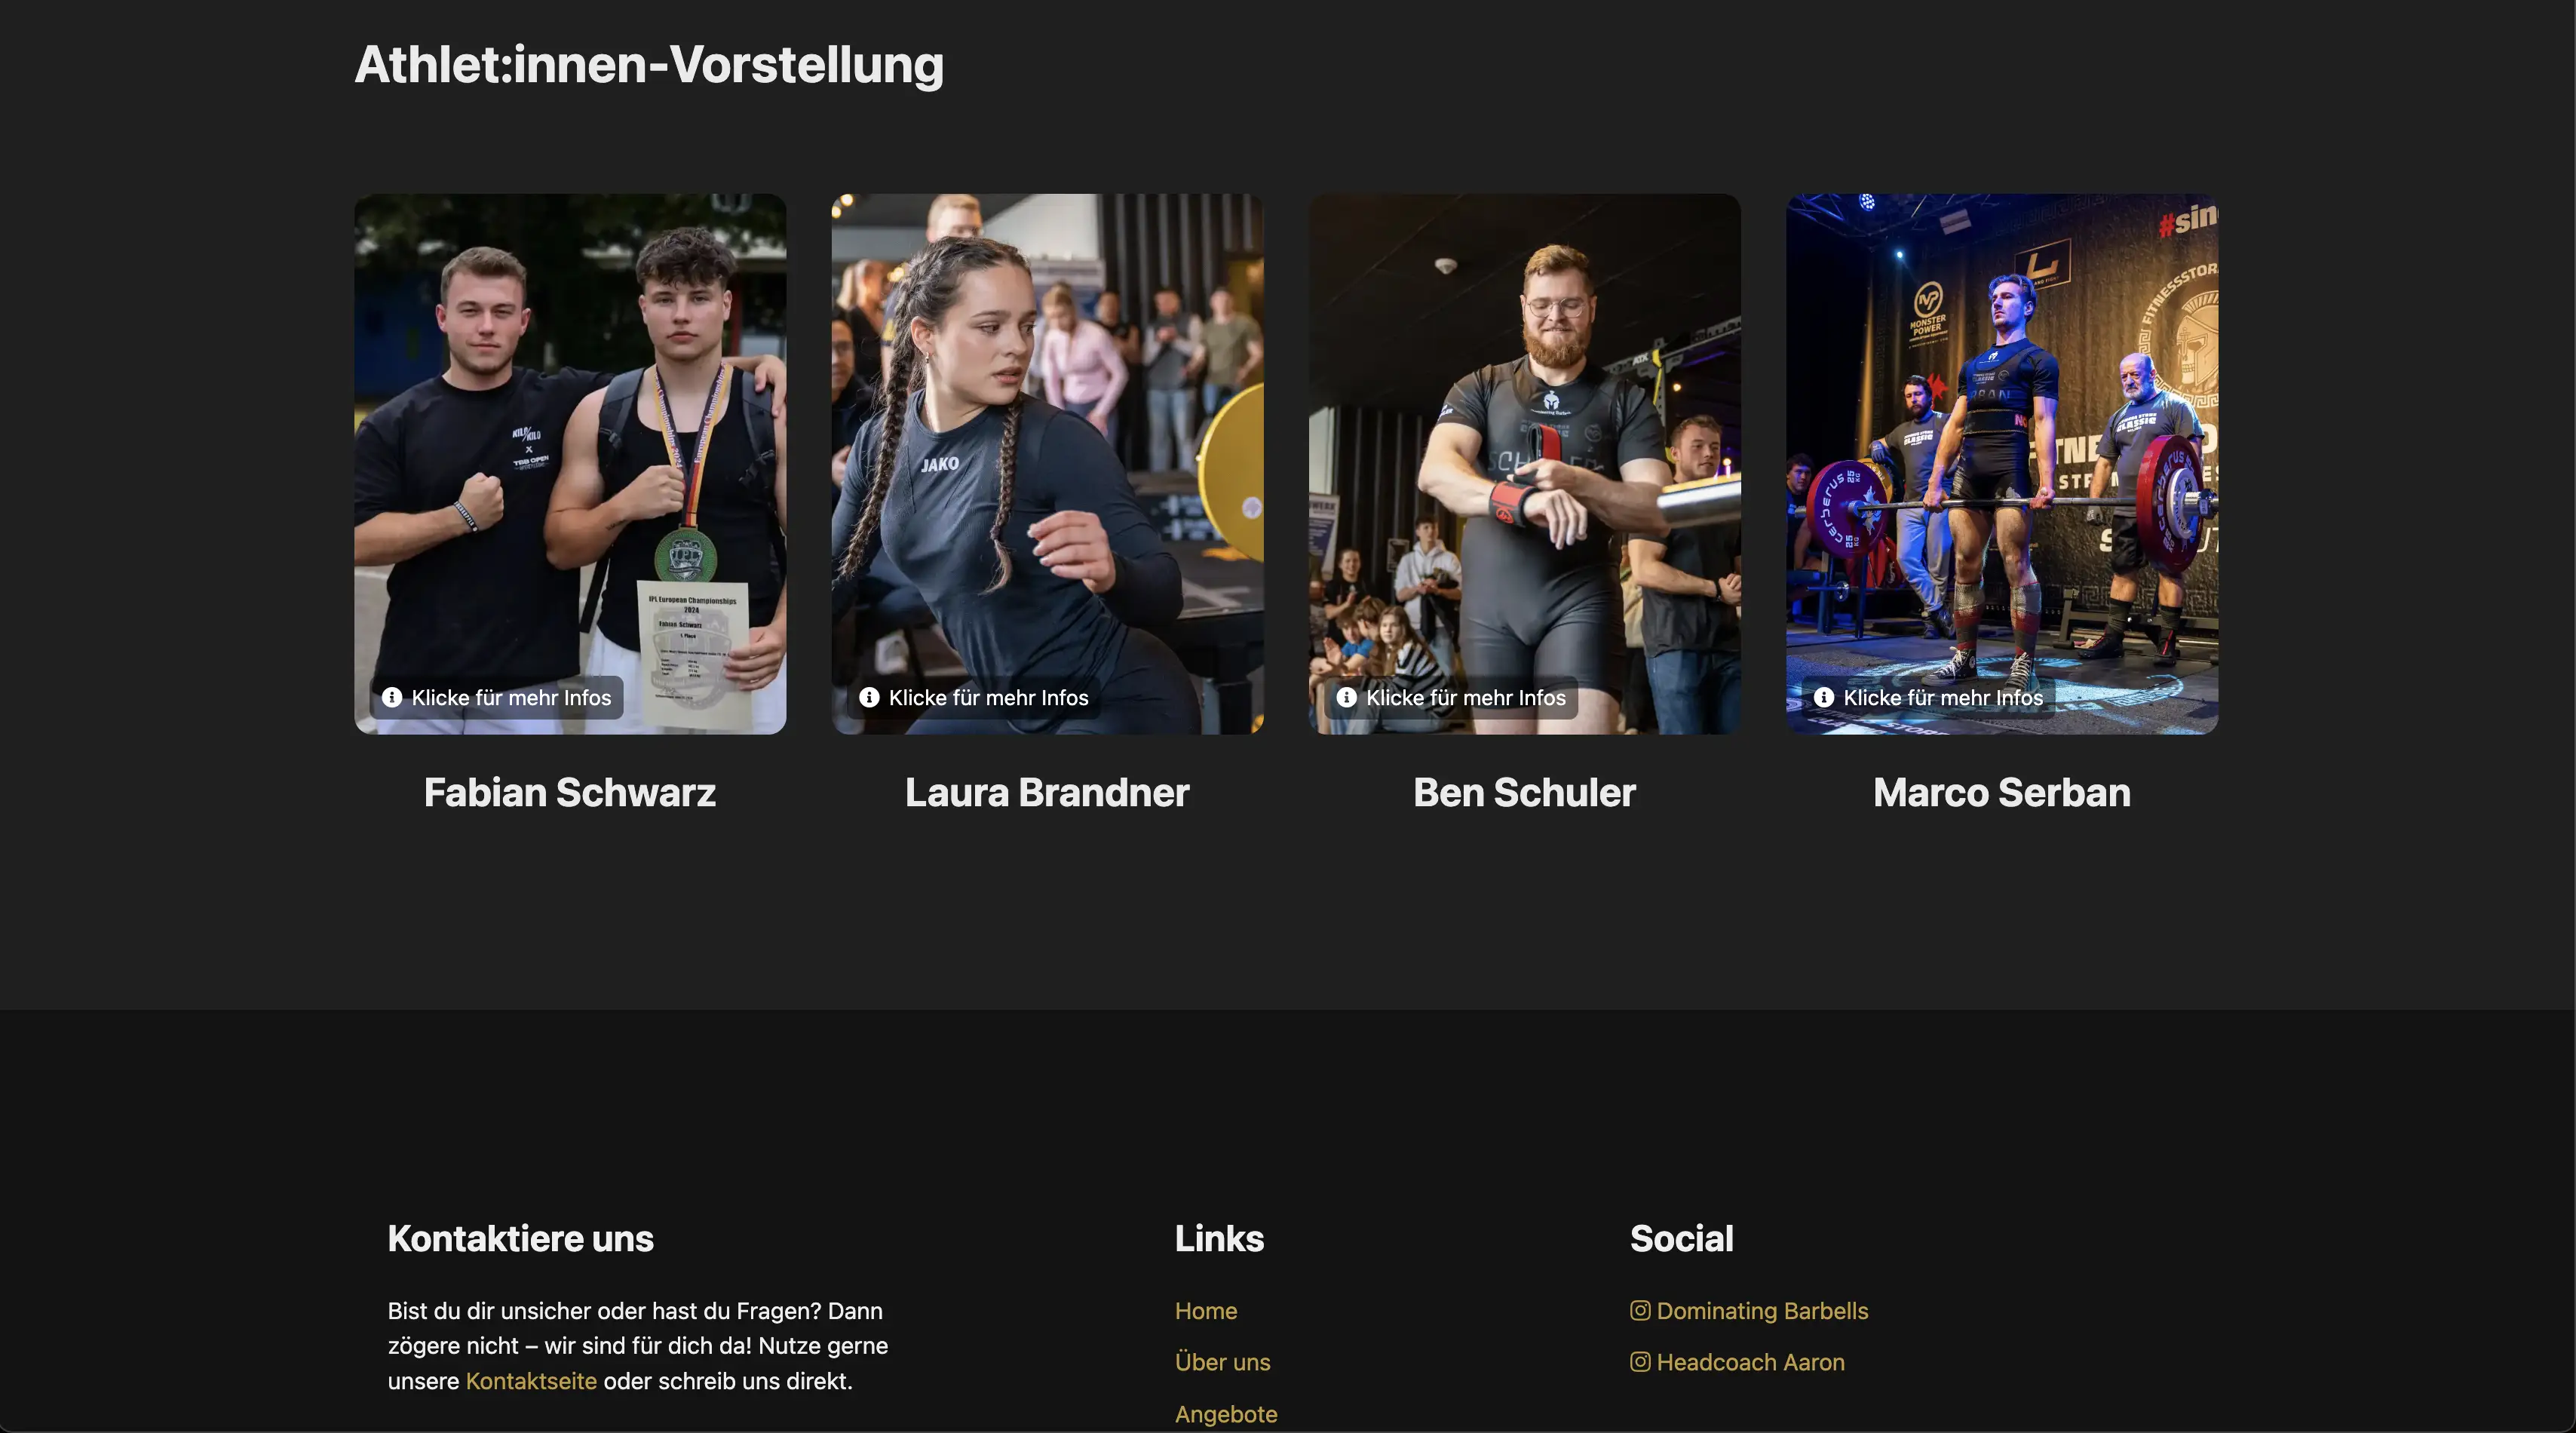
Task: Click 'Klicke für mehr Infos' on Laura's card
Action: (x=988, y=698)
